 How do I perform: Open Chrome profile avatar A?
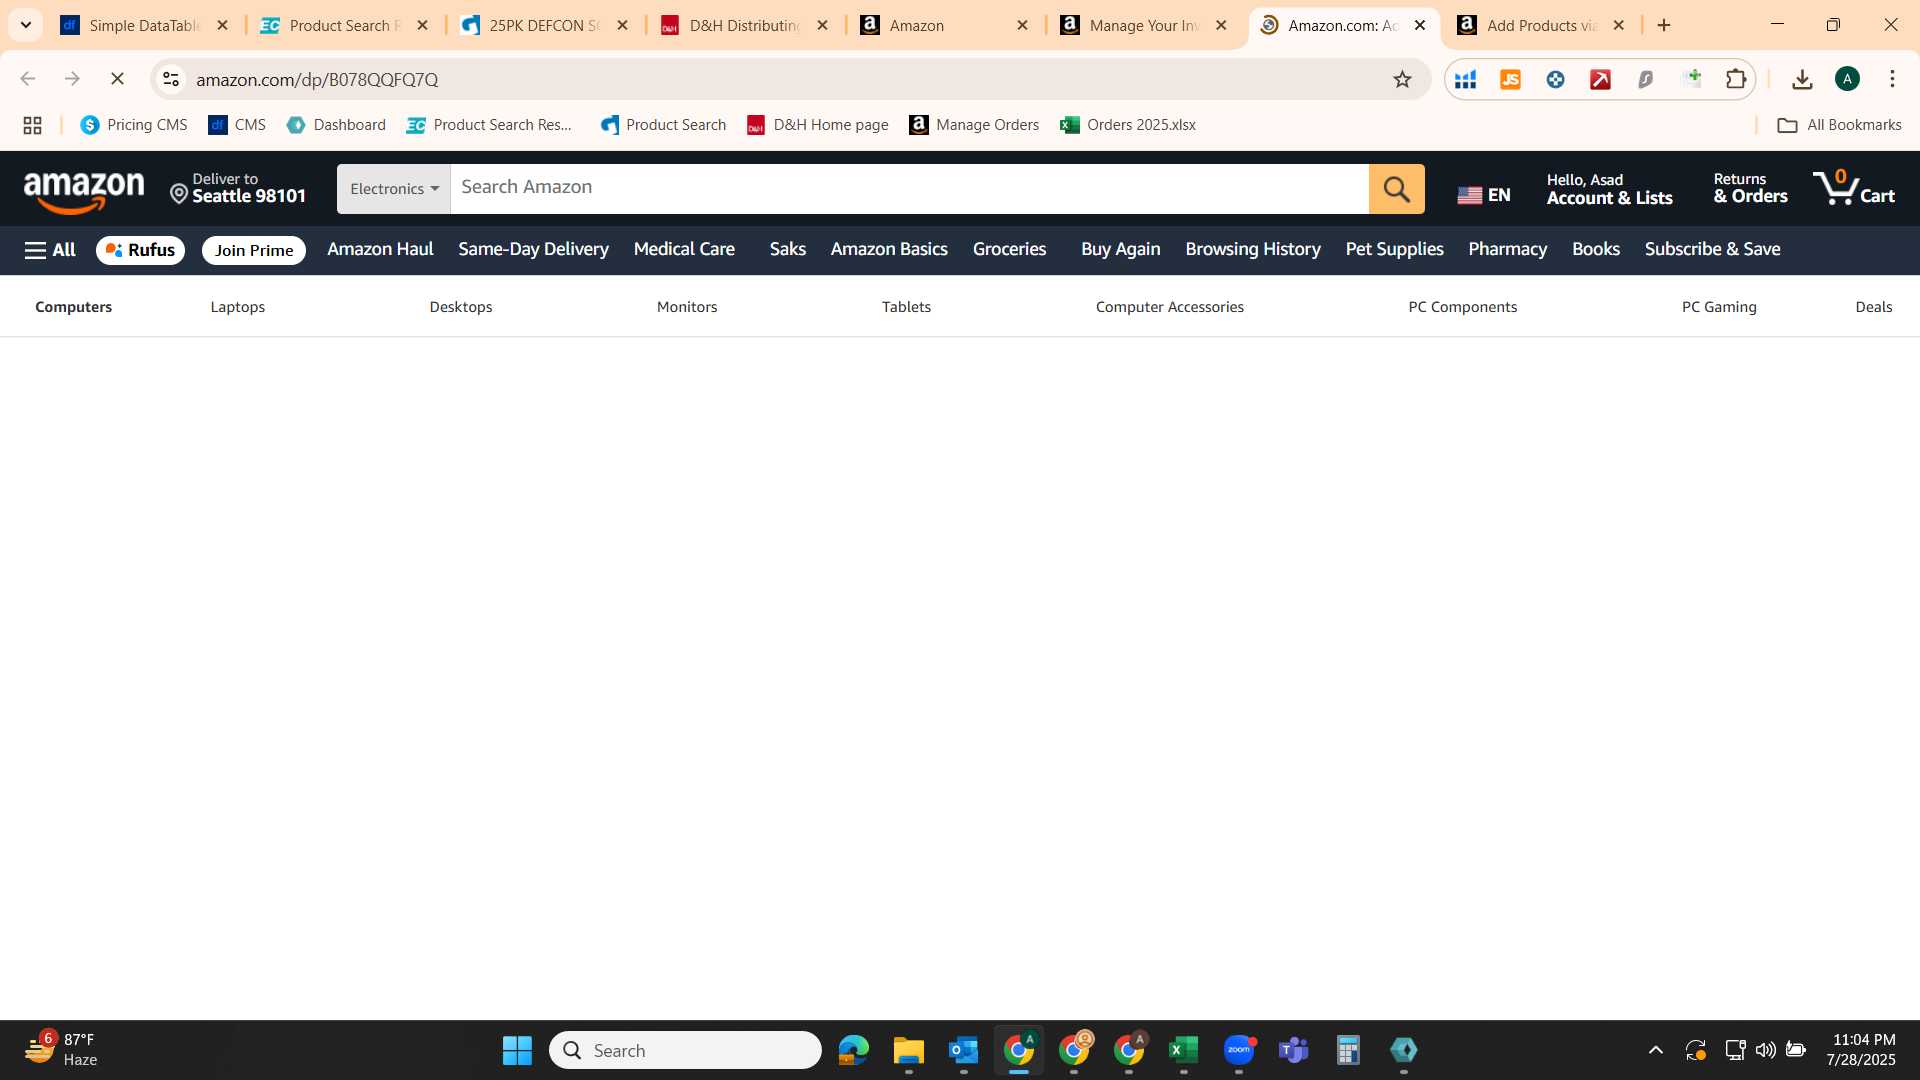pyautogui.click(x=1847, y=79)
